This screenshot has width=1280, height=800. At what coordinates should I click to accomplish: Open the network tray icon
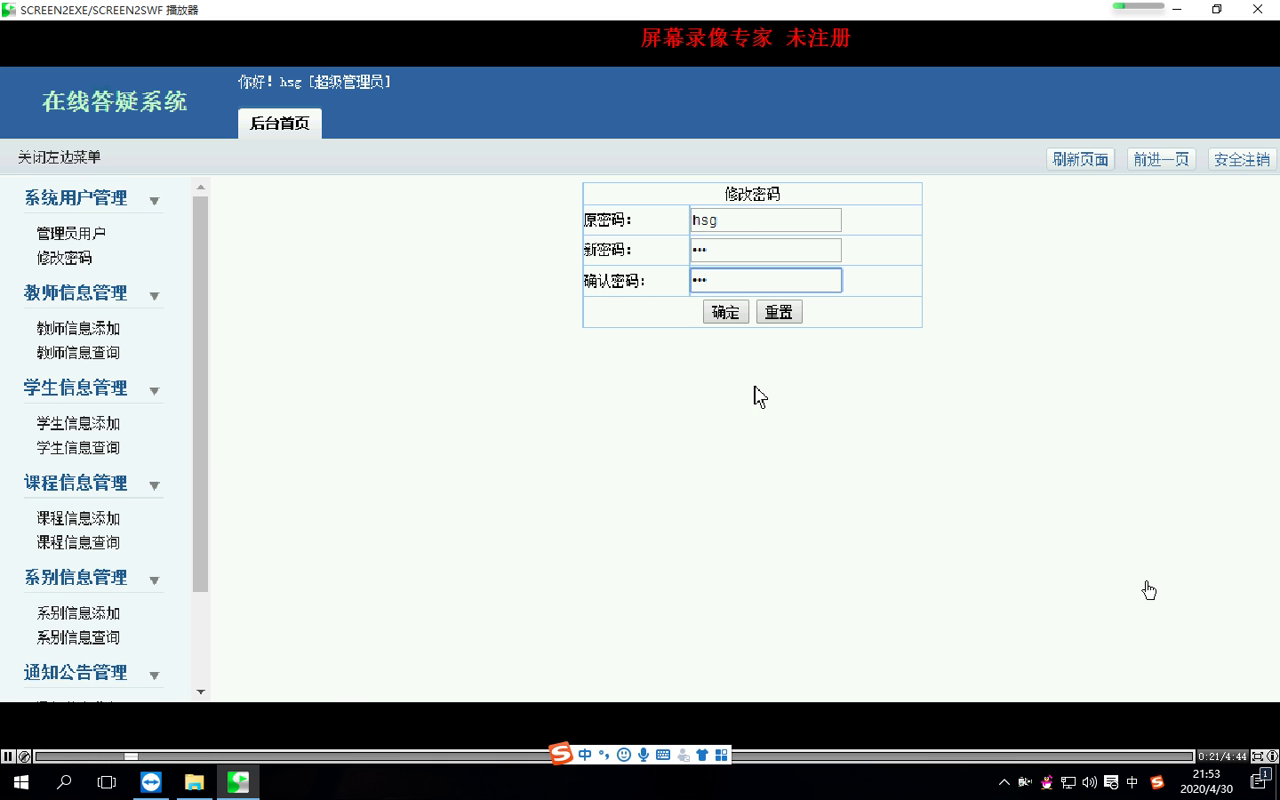1068,782
